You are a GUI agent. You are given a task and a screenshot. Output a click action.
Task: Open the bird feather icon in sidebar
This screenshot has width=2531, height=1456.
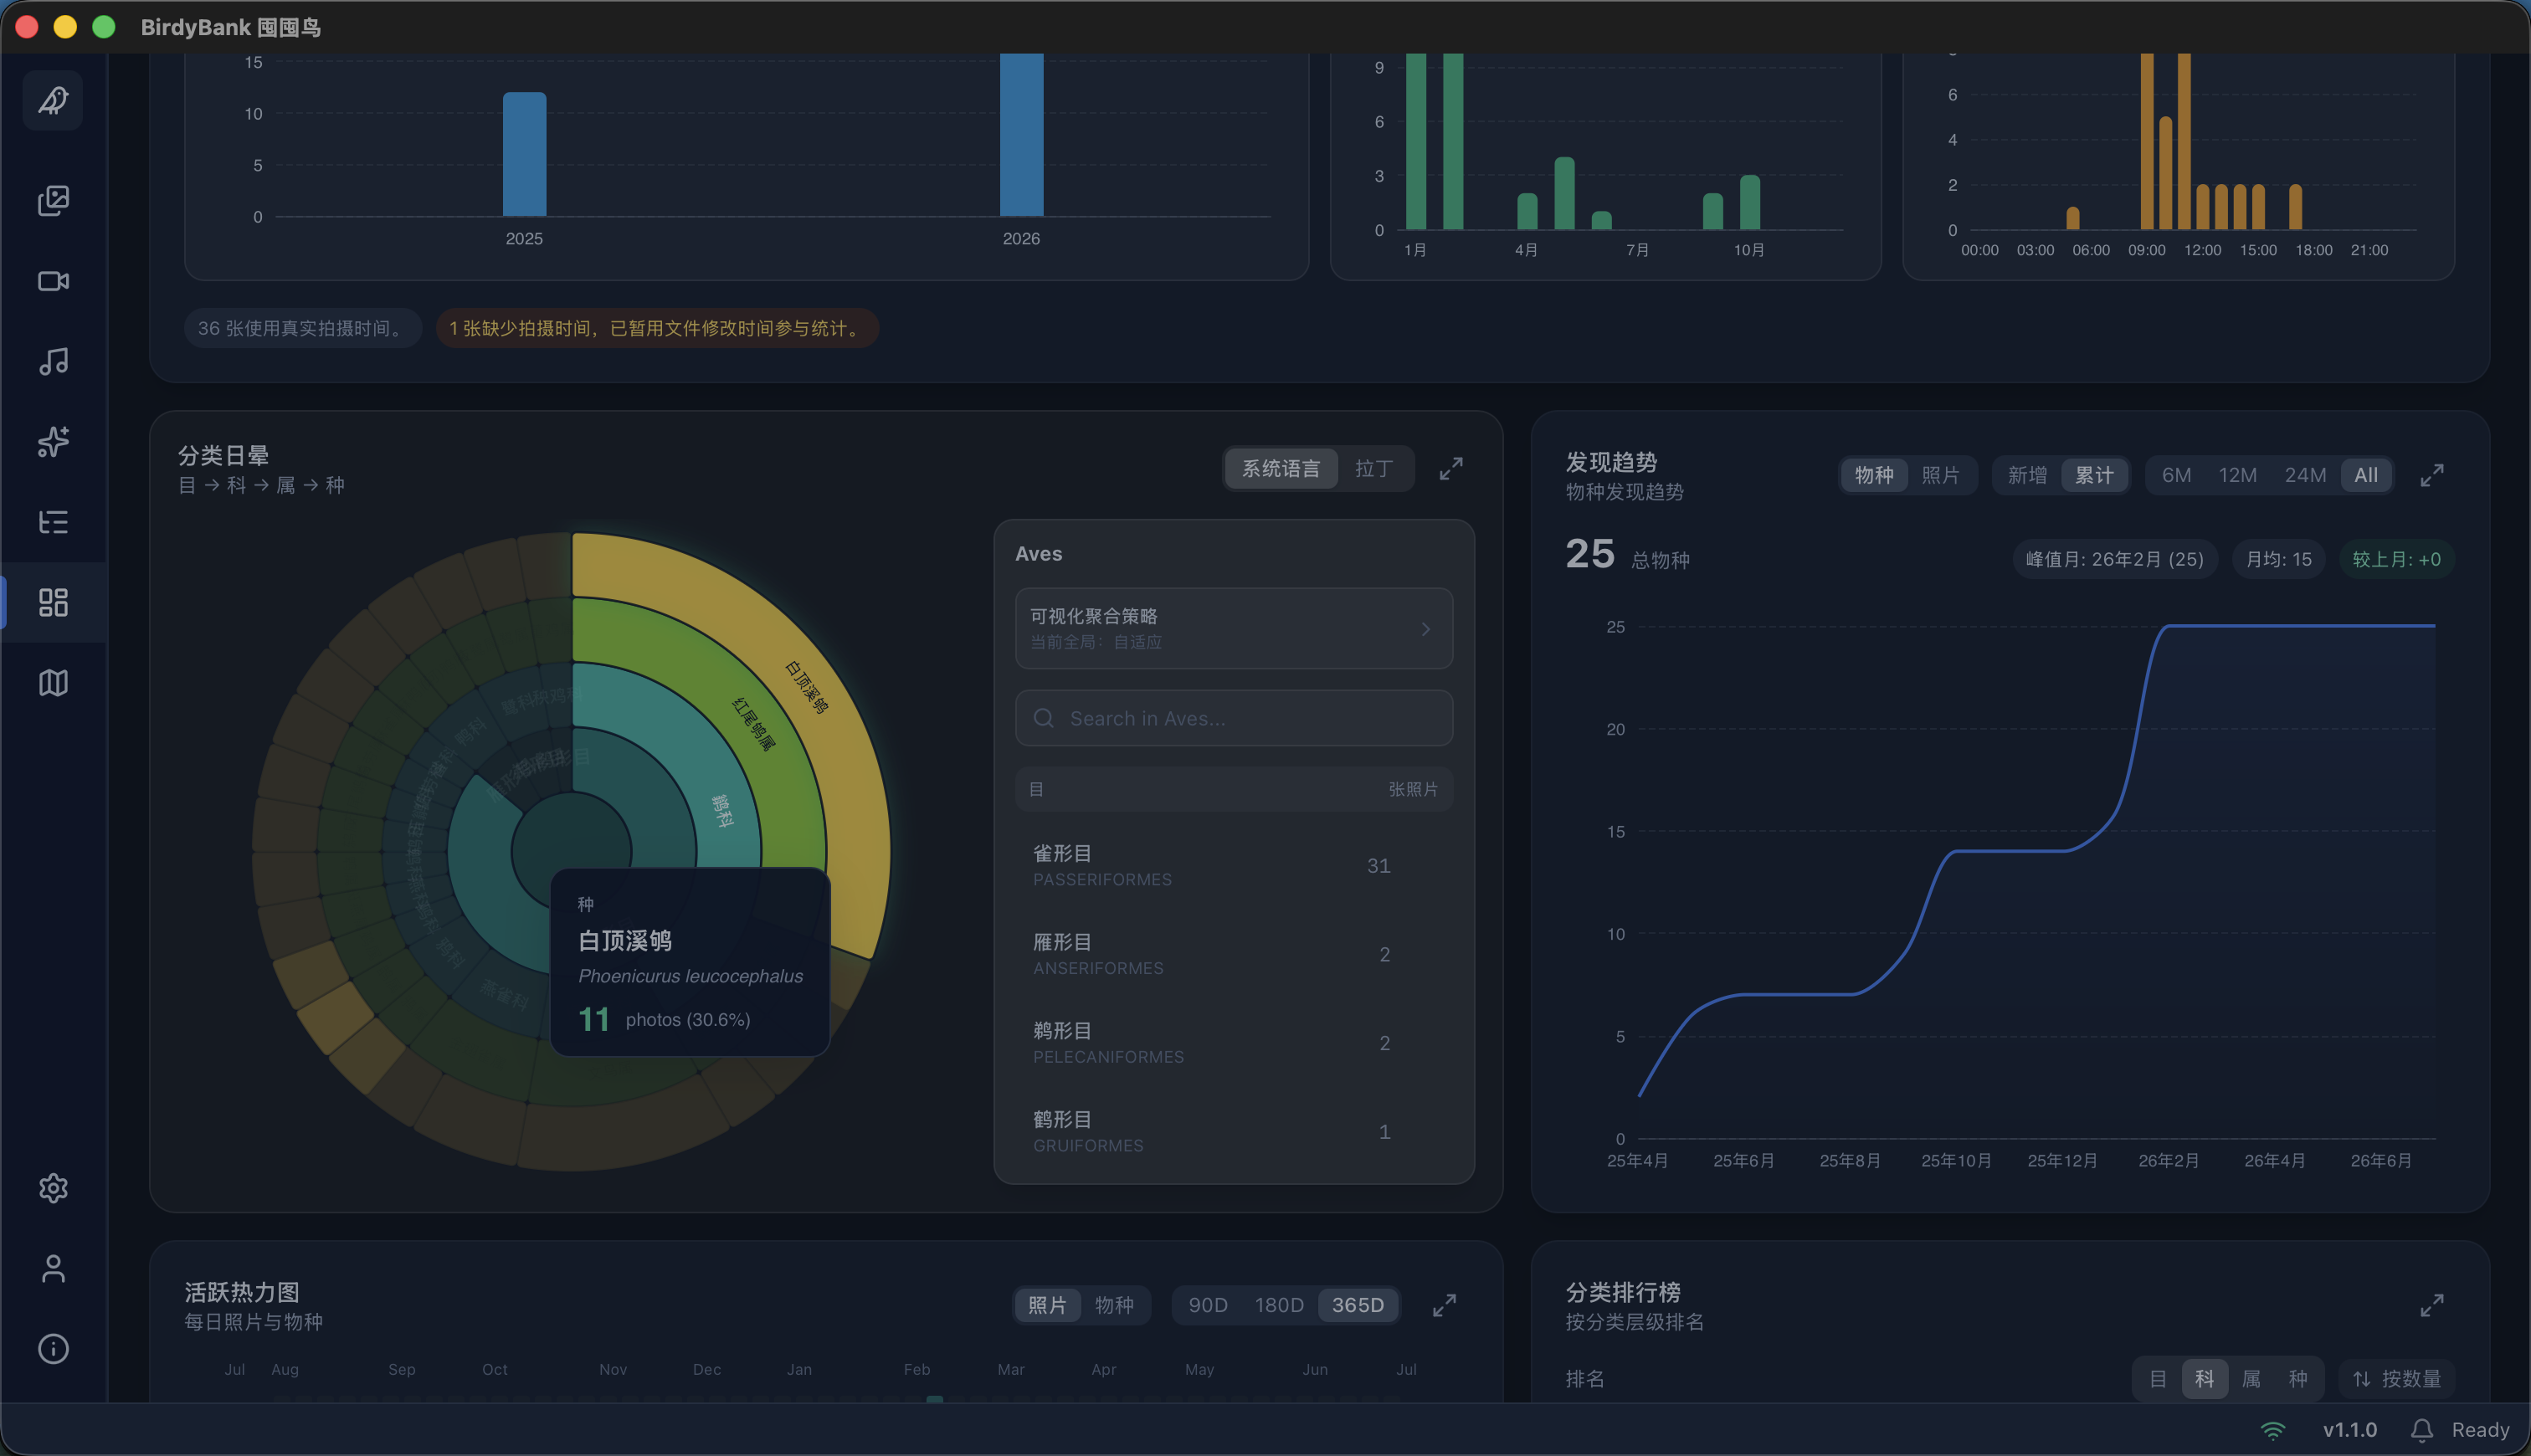click(x=53, y=100)
